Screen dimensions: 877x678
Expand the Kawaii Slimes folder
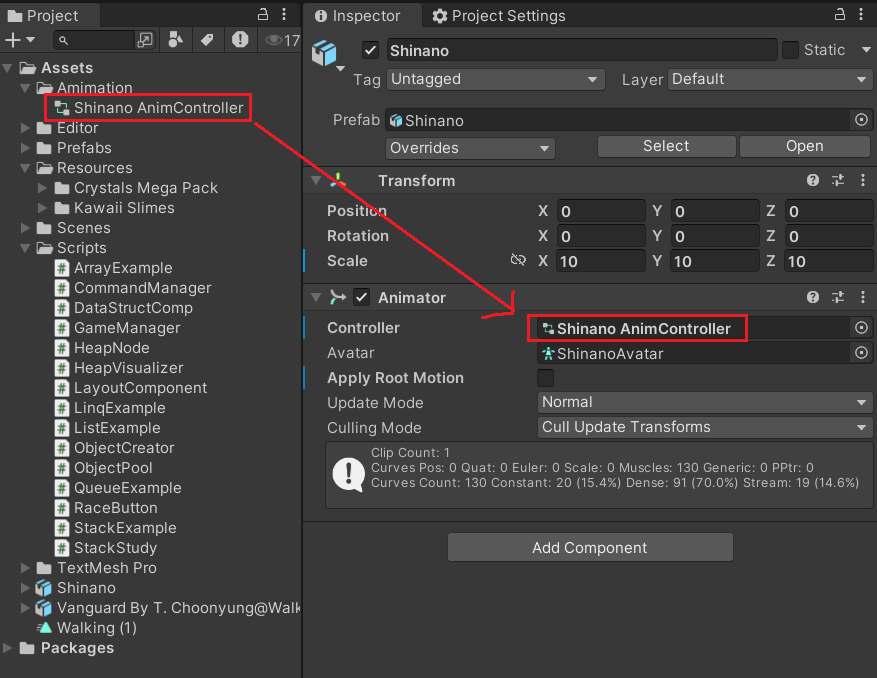(x=43, y=208)
